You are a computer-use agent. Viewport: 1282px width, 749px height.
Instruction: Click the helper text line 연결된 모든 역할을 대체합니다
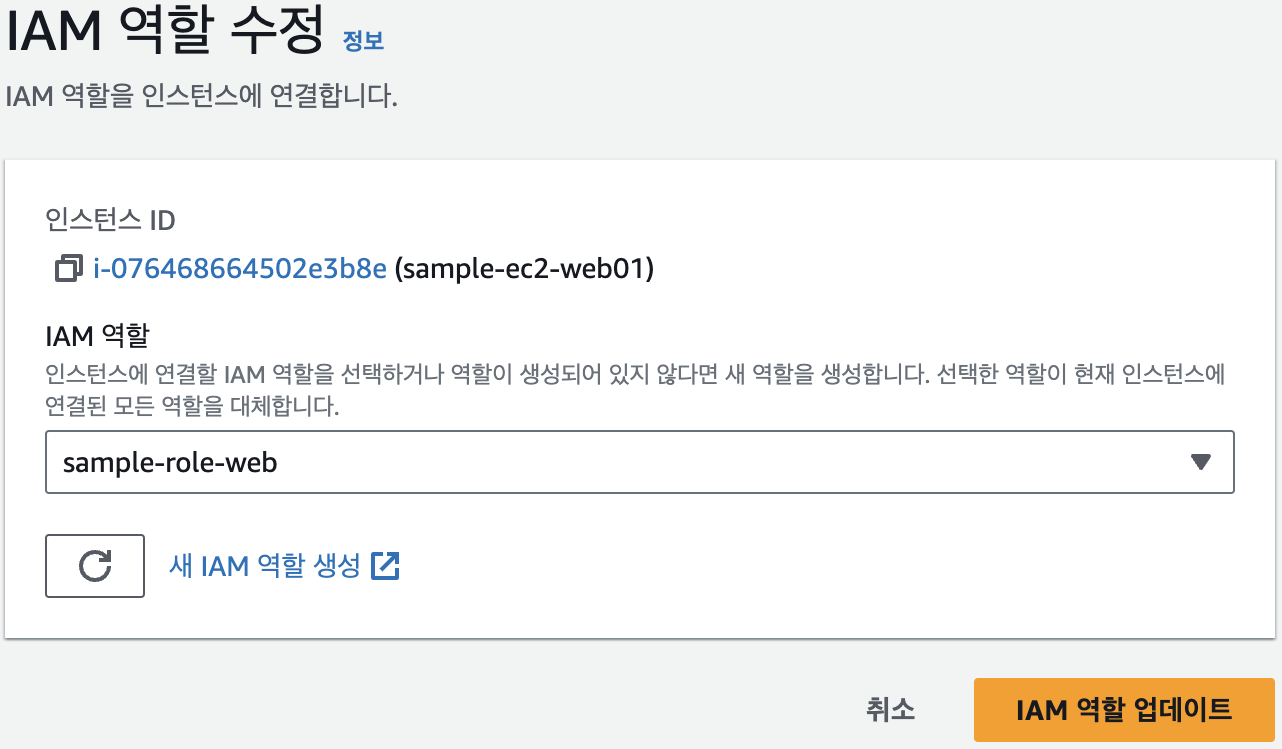(x=193, y=408)
